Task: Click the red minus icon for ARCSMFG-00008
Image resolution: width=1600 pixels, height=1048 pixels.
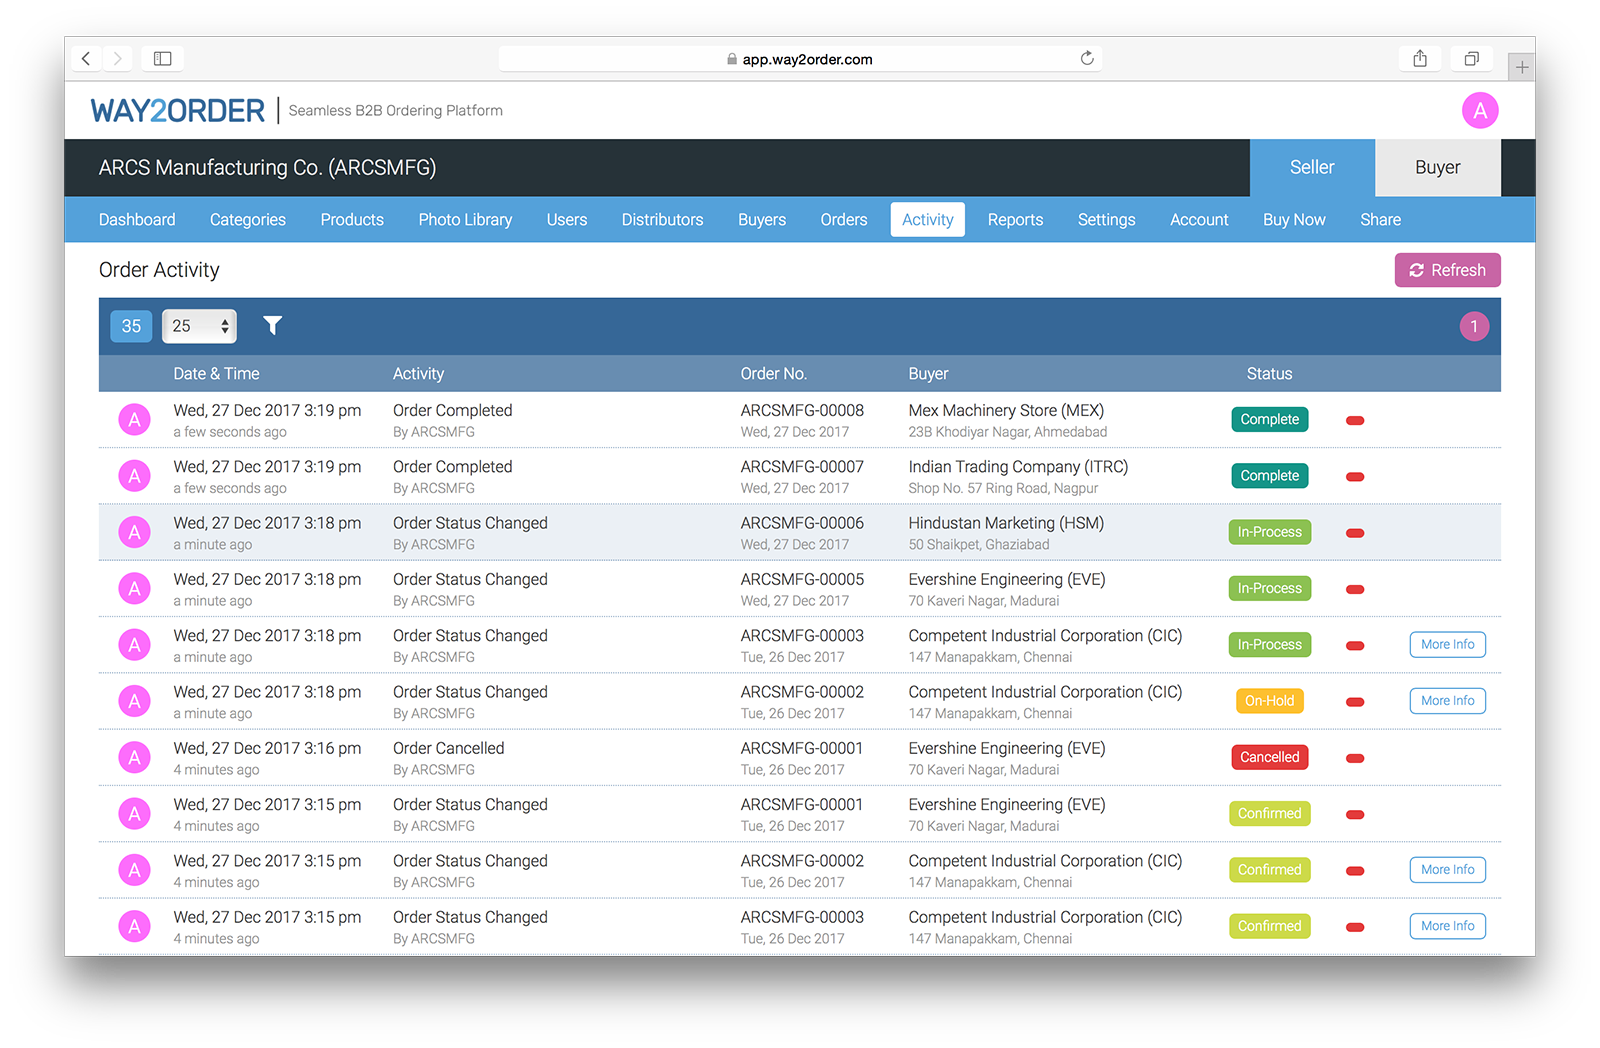Action: point(1355,420)
